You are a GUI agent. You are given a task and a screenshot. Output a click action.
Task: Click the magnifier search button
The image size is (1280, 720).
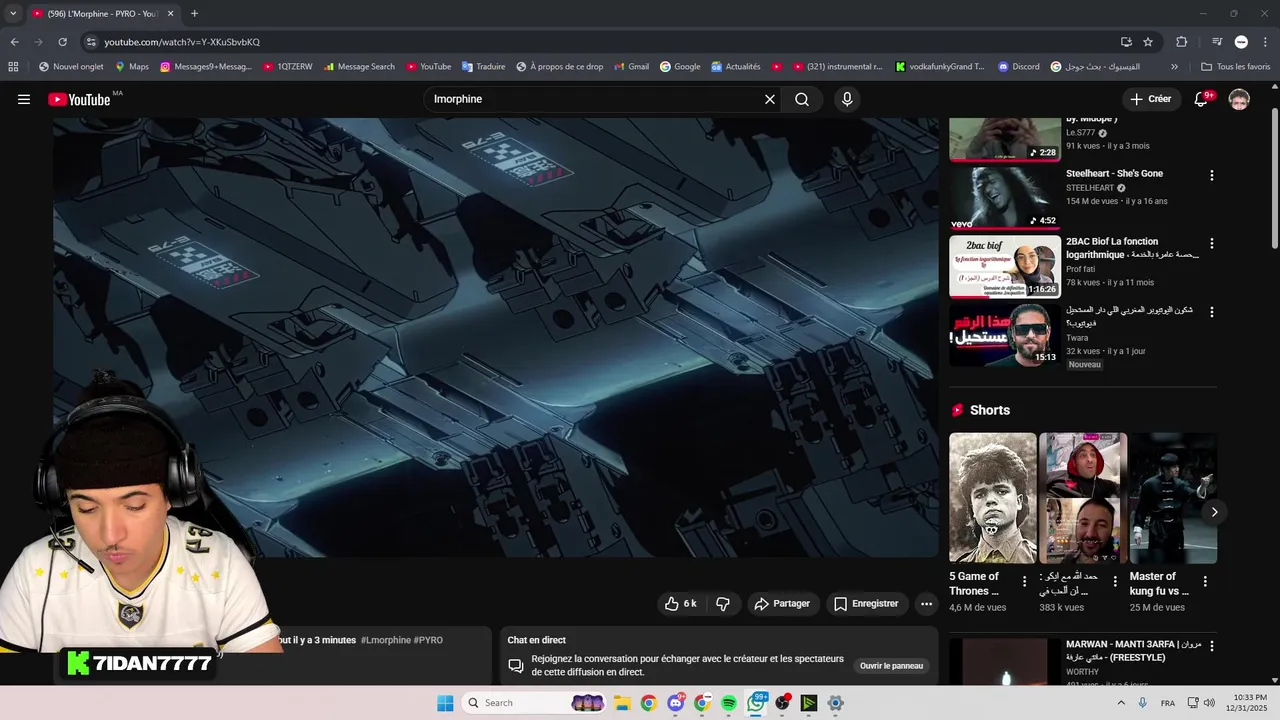coord(802,99)
